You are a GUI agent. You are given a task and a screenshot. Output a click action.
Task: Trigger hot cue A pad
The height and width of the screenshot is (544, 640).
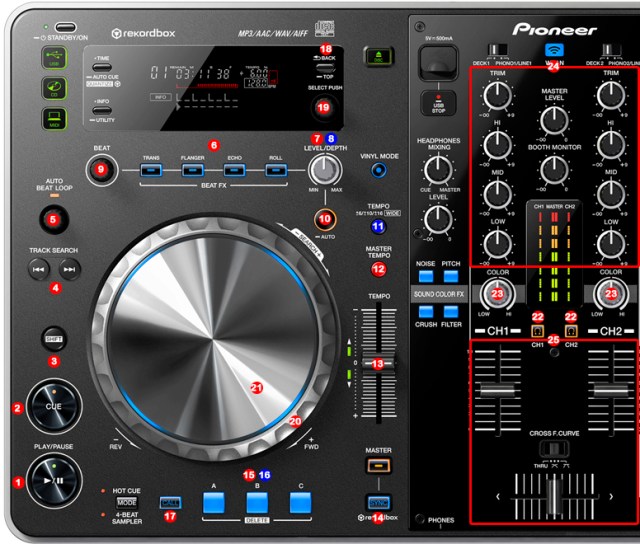pos(214,503)
